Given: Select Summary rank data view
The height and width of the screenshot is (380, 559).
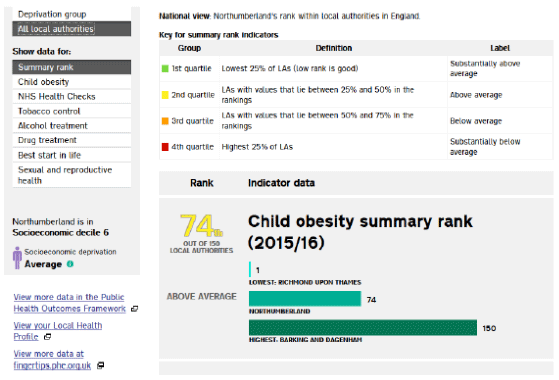Looking at the screenshot, I should 72,67.
